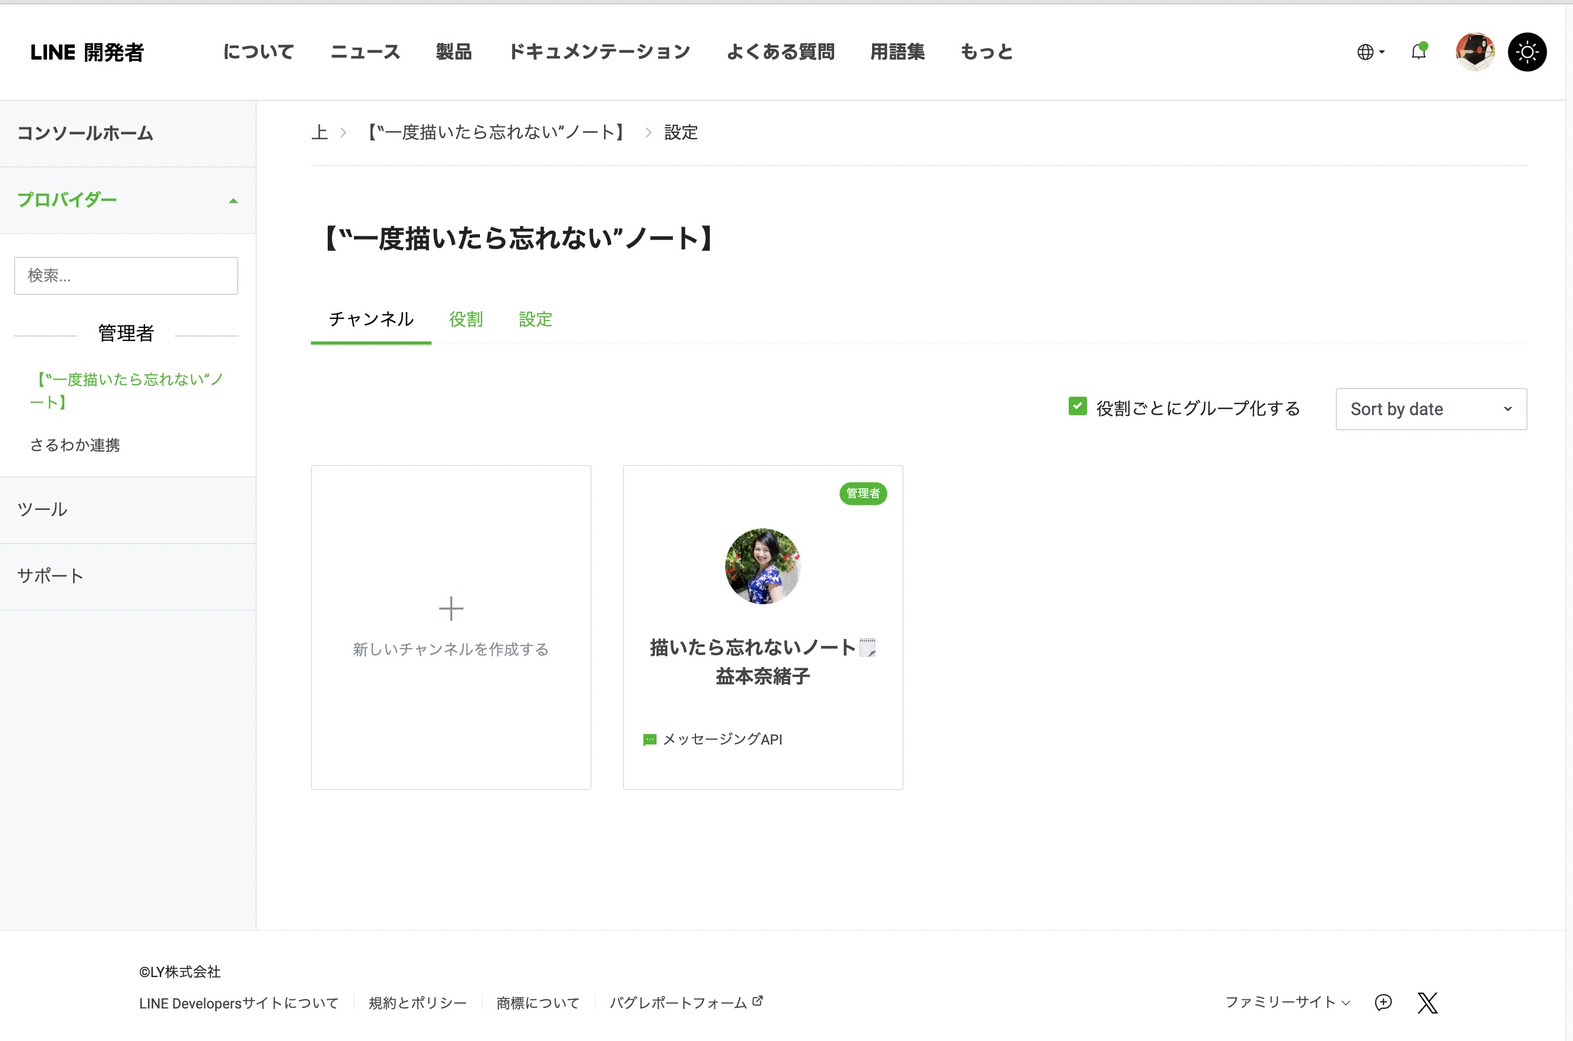Expand the ファミリーサイト dropdown
The width and height of the screenshot is (1573, 1041).
tap(1288, 1002)
